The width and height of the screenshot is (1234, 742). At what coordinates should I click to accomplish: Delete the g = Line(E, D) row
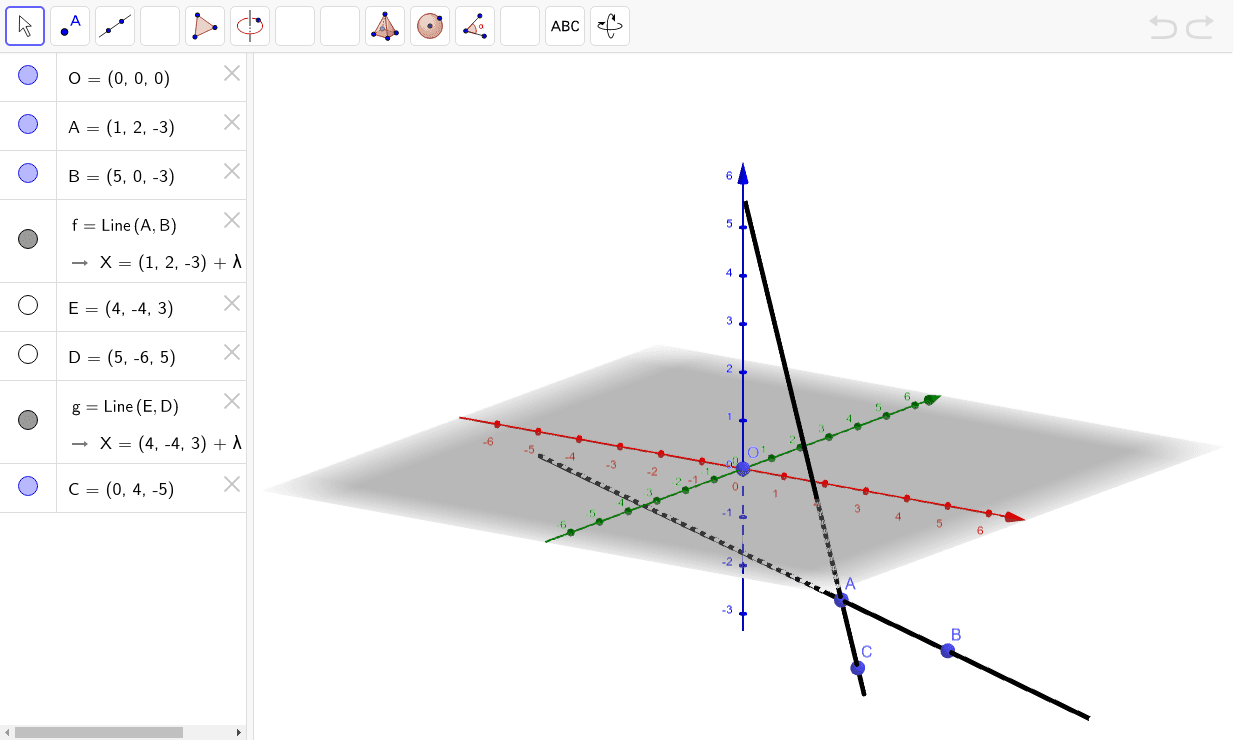232,401
